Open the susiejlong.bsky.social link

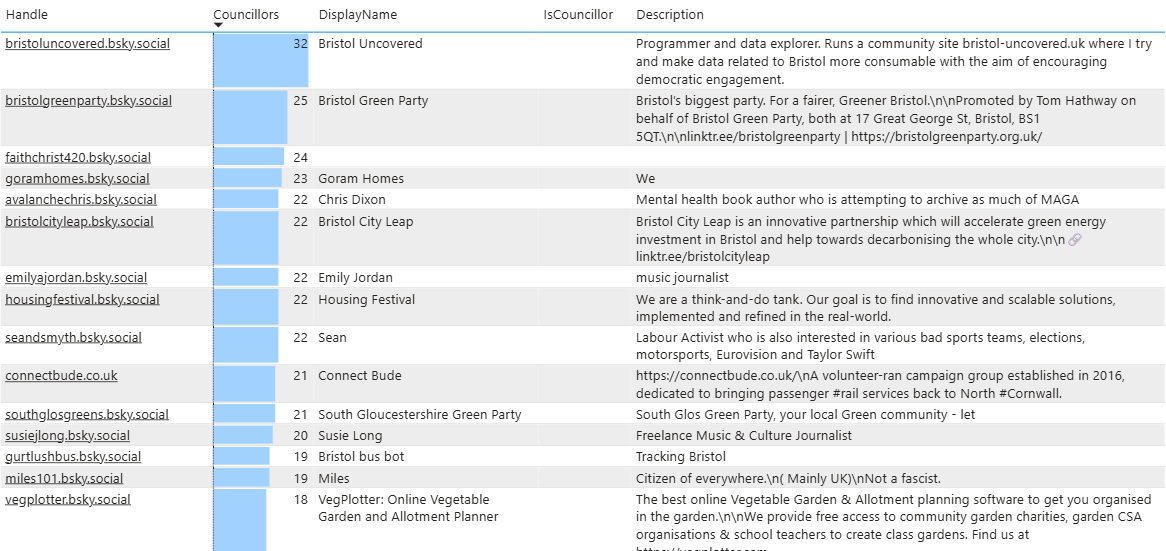(67, 436)
